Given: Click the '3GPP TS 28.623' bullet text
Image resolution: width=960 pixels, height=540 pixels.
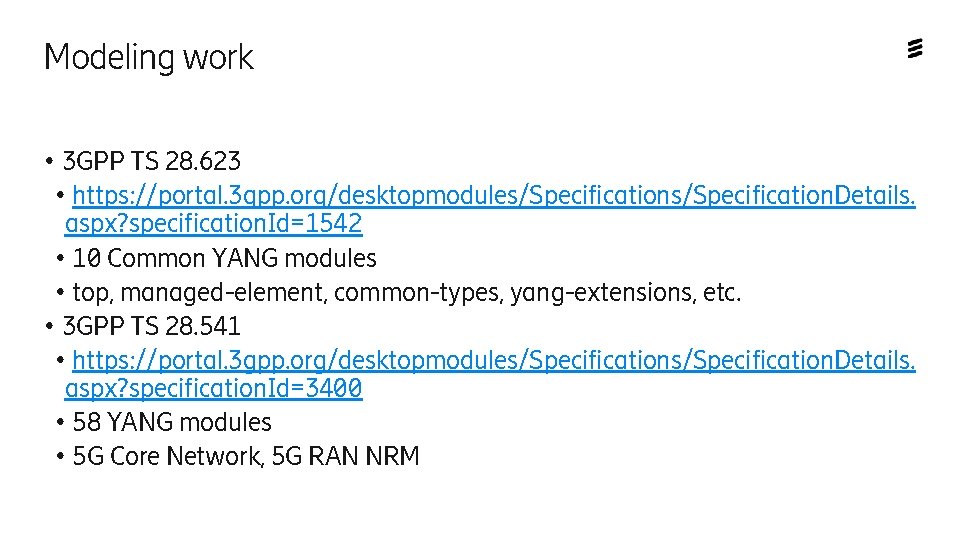Looking at the screenshot, I should (x=152, y=162).
